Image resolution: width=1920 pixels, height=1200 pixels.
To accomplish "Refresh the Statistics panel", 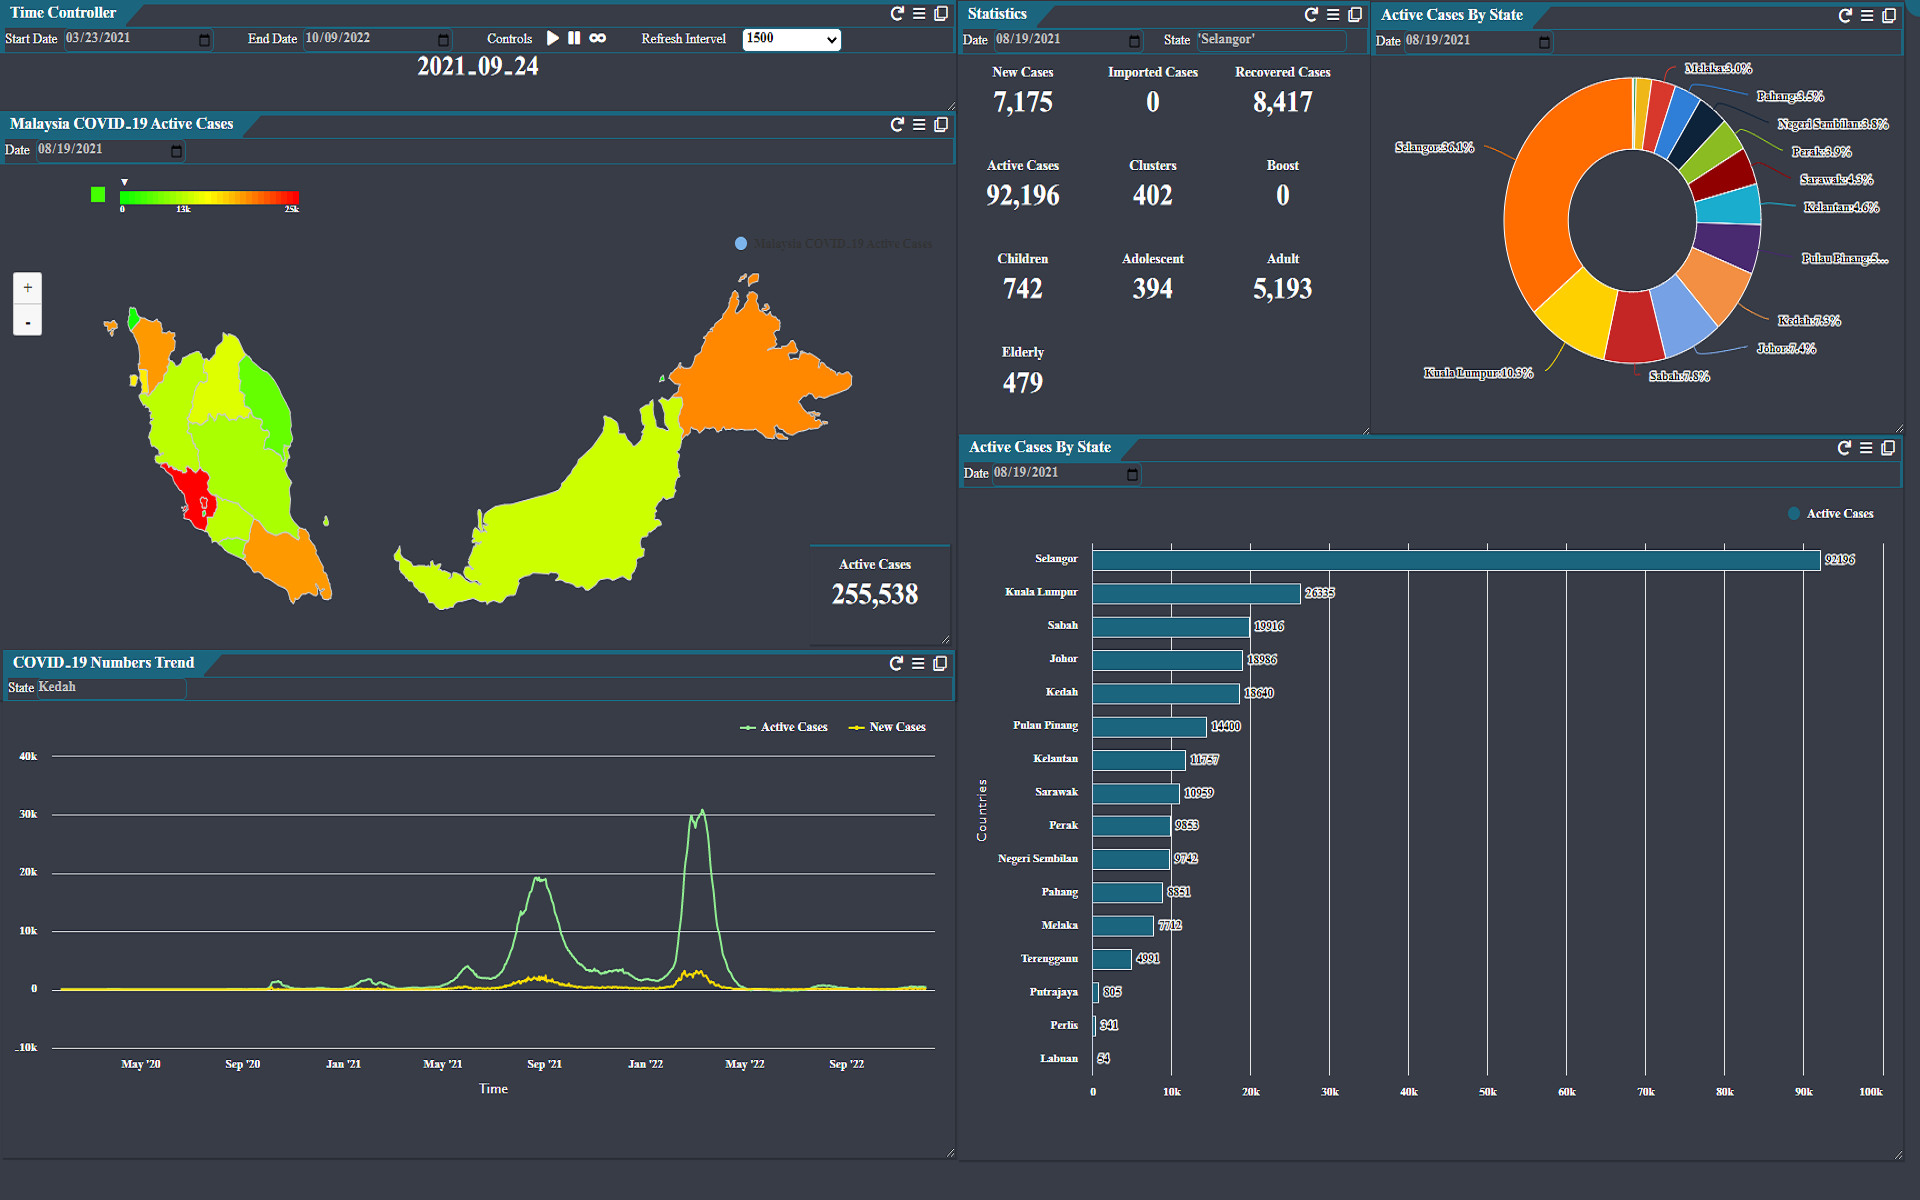I will coord(1311,14).
